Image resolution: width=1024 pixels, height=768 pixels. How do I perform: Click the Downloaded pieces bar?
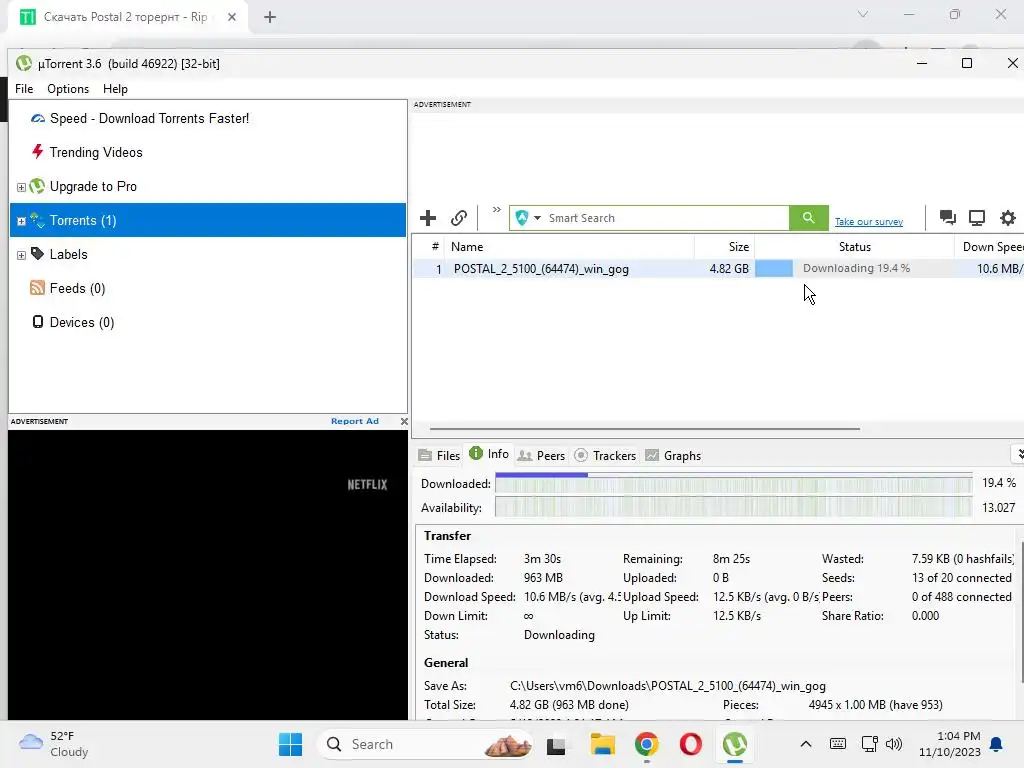733,483
